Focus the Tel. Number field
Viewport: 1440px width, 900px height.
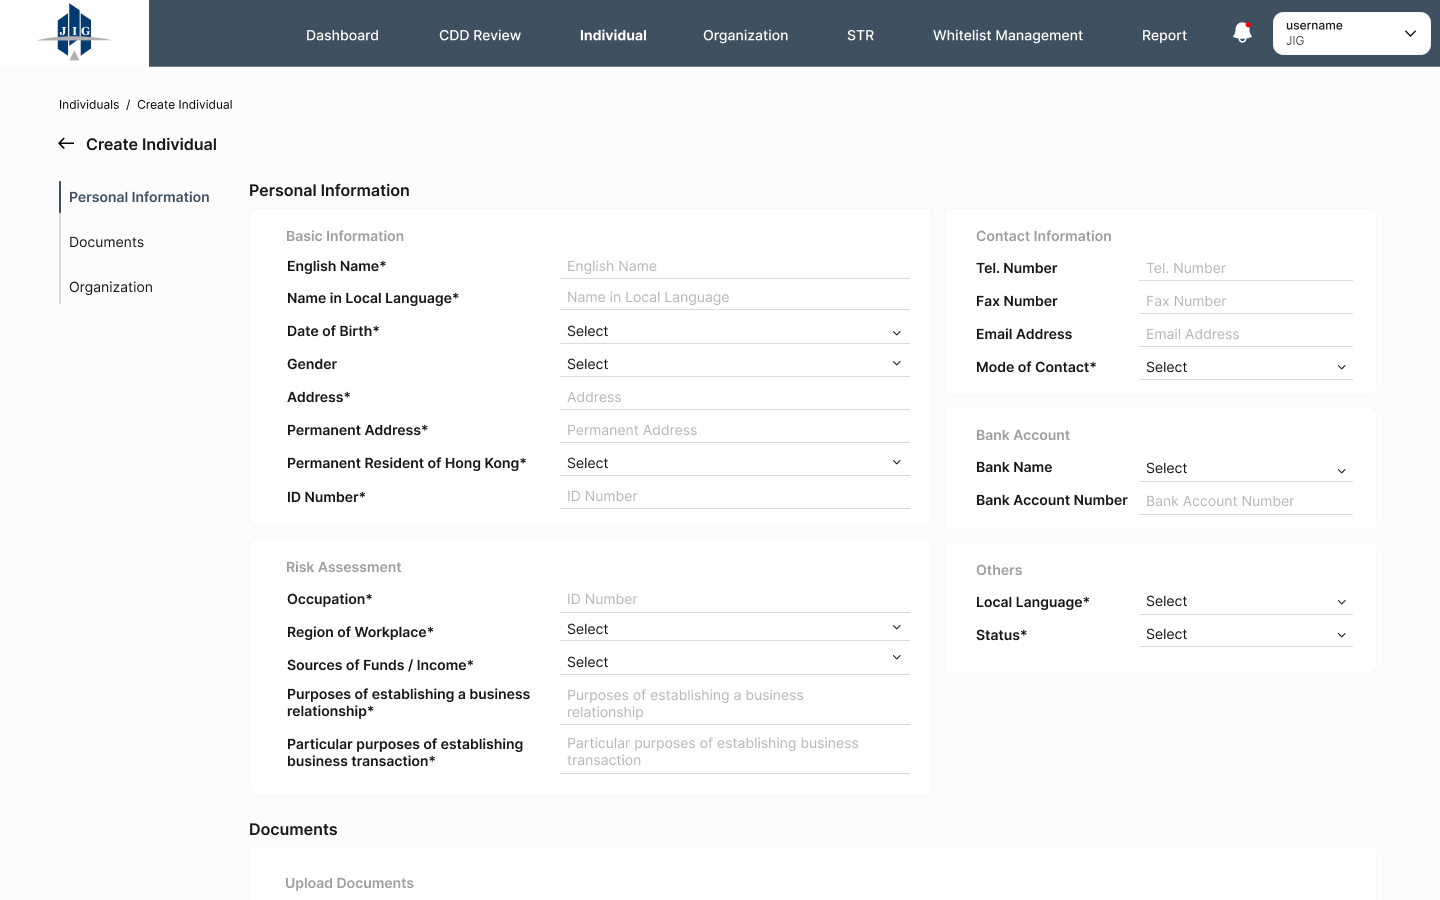[x=1246, y=268]
